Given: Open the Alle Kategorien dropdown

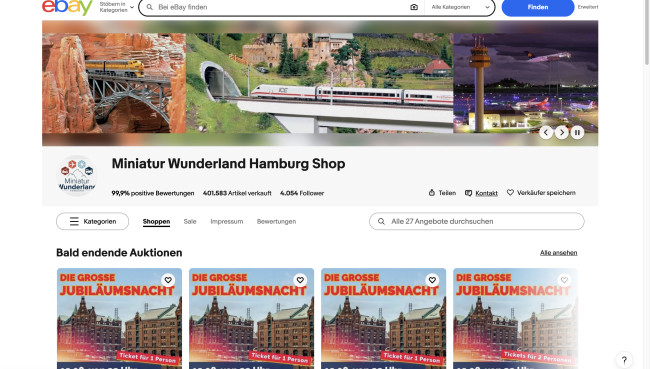Looking at the screenshot, I should 460,7.
